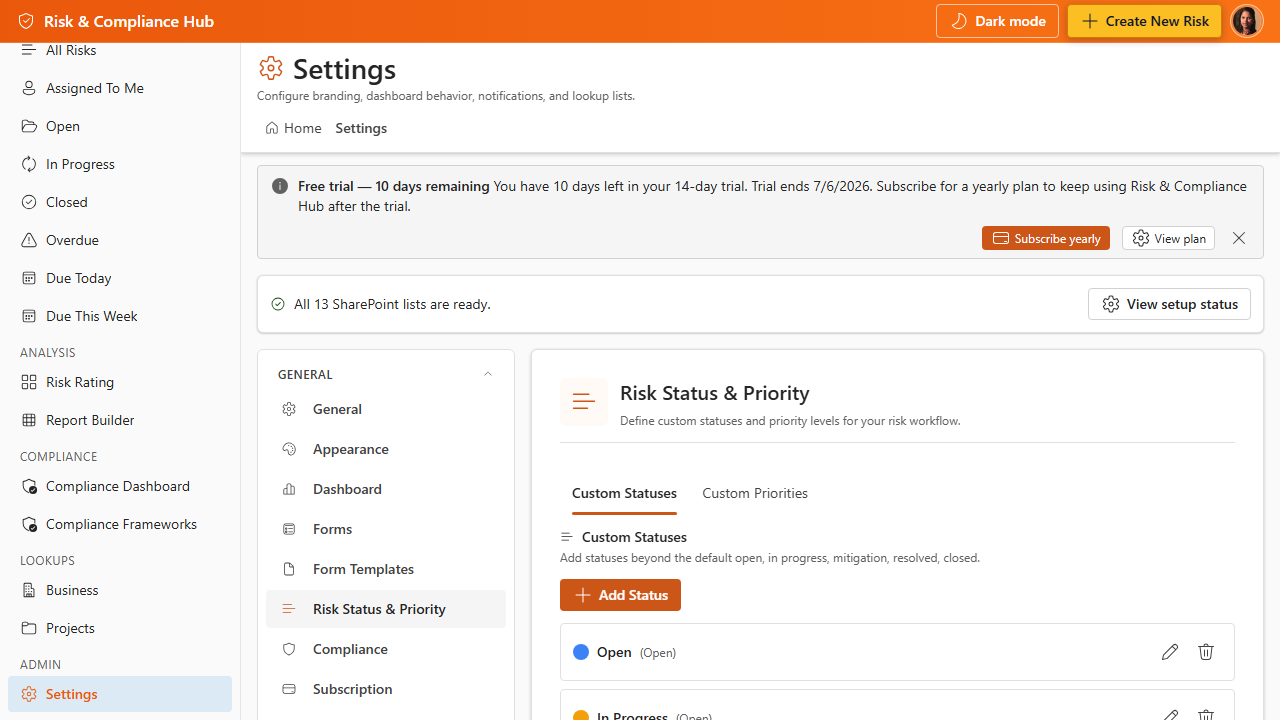1280x720 pixels.
Task: Click the Overdue warning icon in sidebar
Action: point(29,240)
